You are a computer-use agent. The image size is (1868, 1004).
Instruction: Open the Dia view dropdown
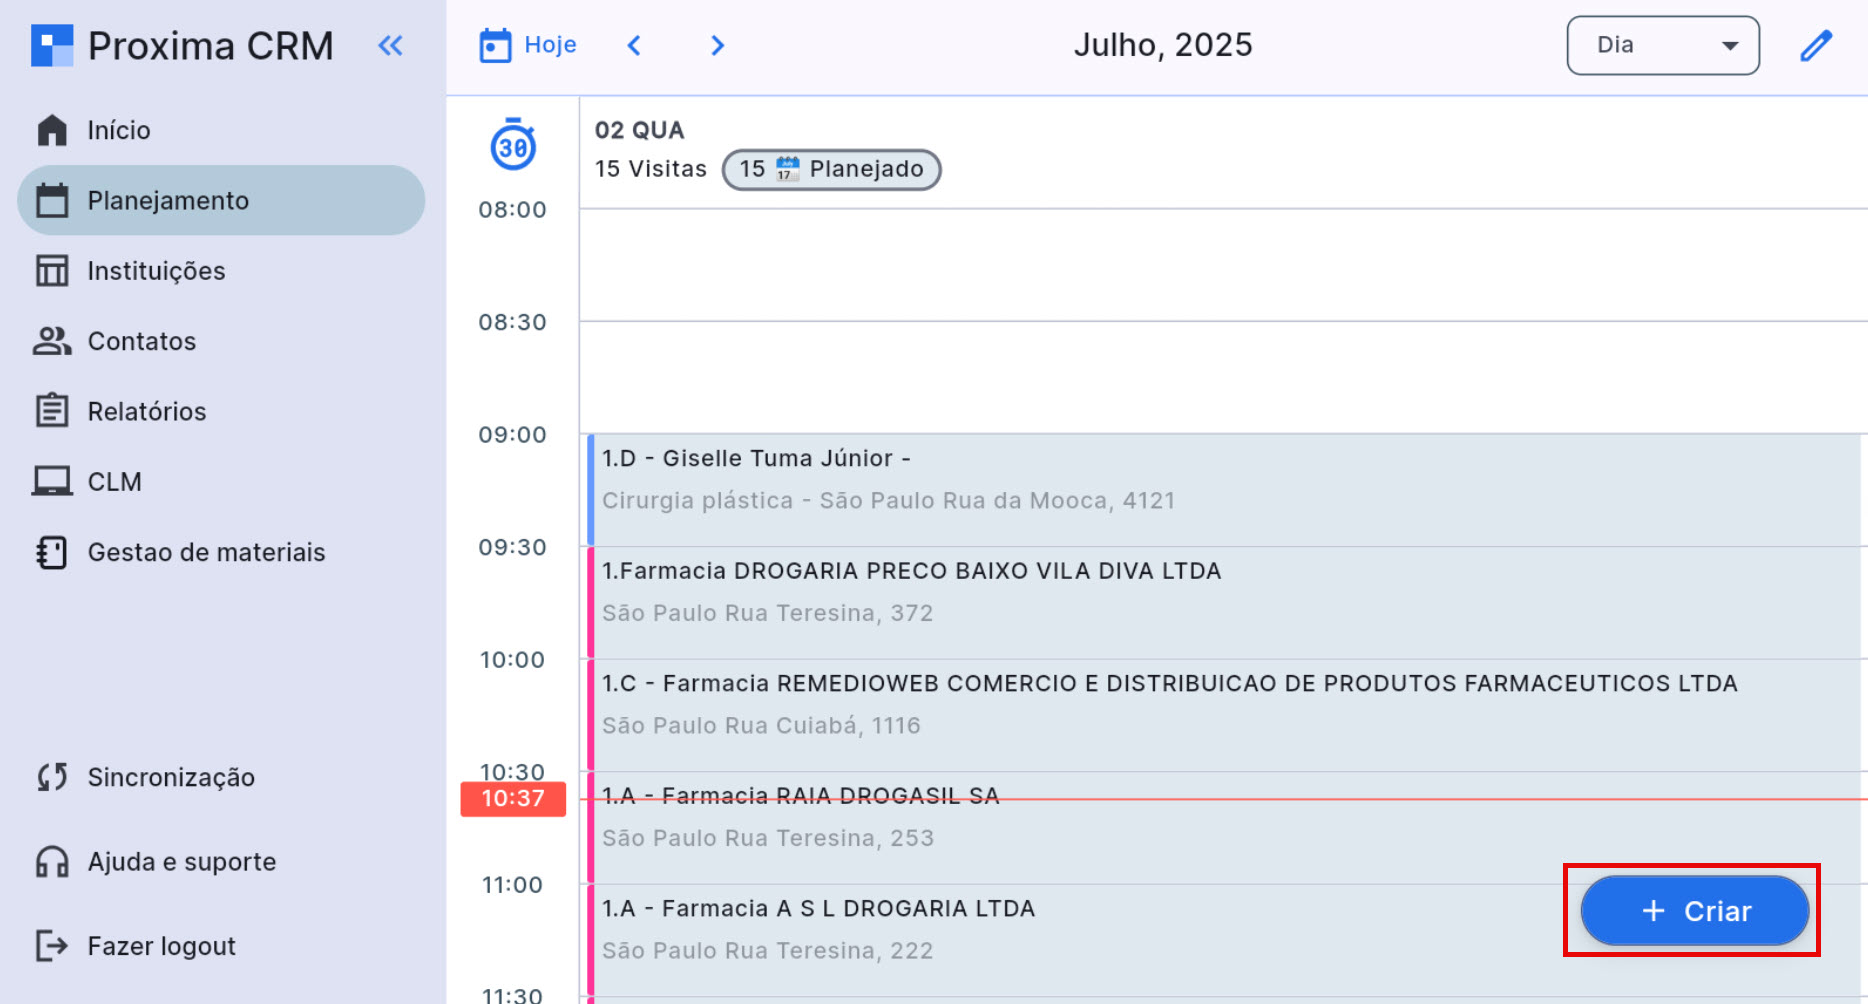coord(1662,46)
